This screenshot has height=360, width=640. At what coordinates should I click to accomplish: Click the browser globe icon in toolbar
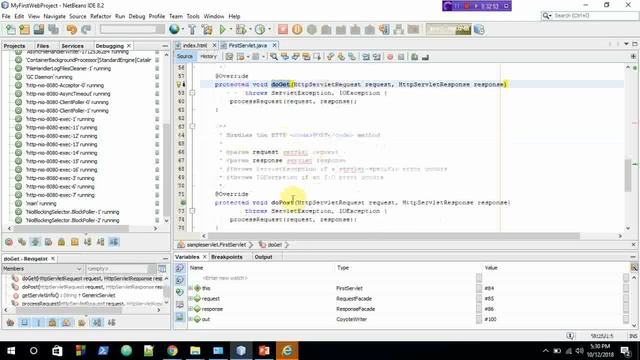point(174,29)
